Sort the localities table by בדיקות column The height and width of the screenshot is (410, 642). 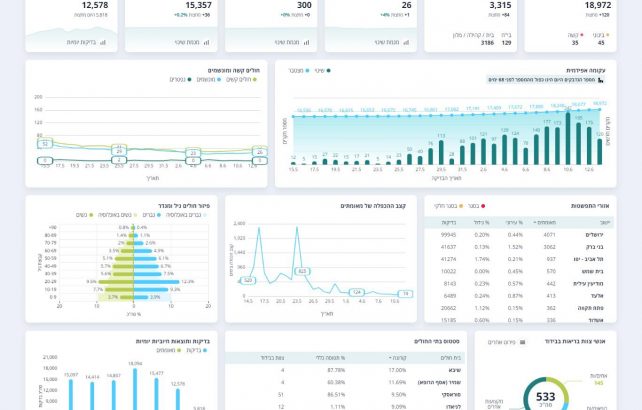tap(448, 221)
